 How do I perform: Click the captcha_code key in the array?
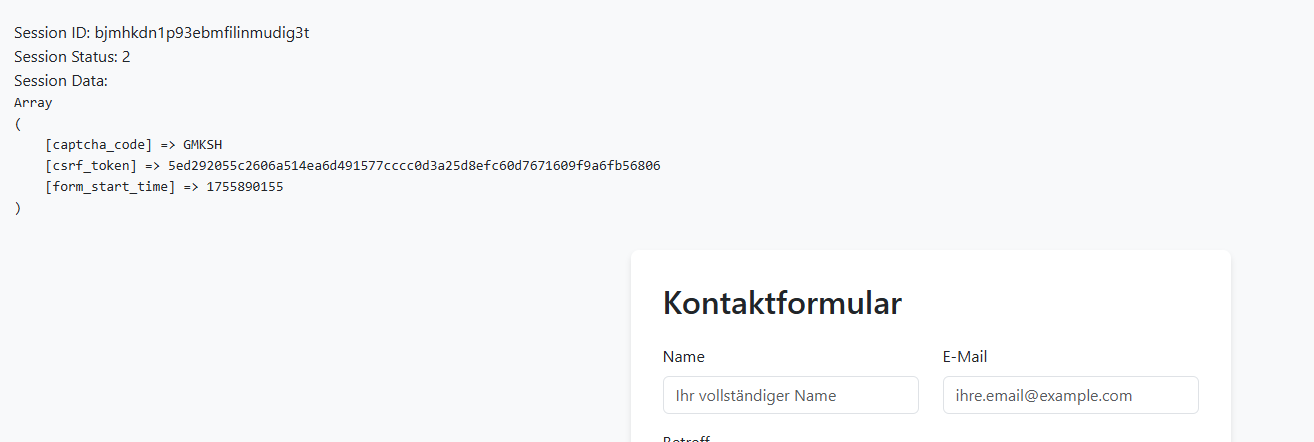[99, 144]
